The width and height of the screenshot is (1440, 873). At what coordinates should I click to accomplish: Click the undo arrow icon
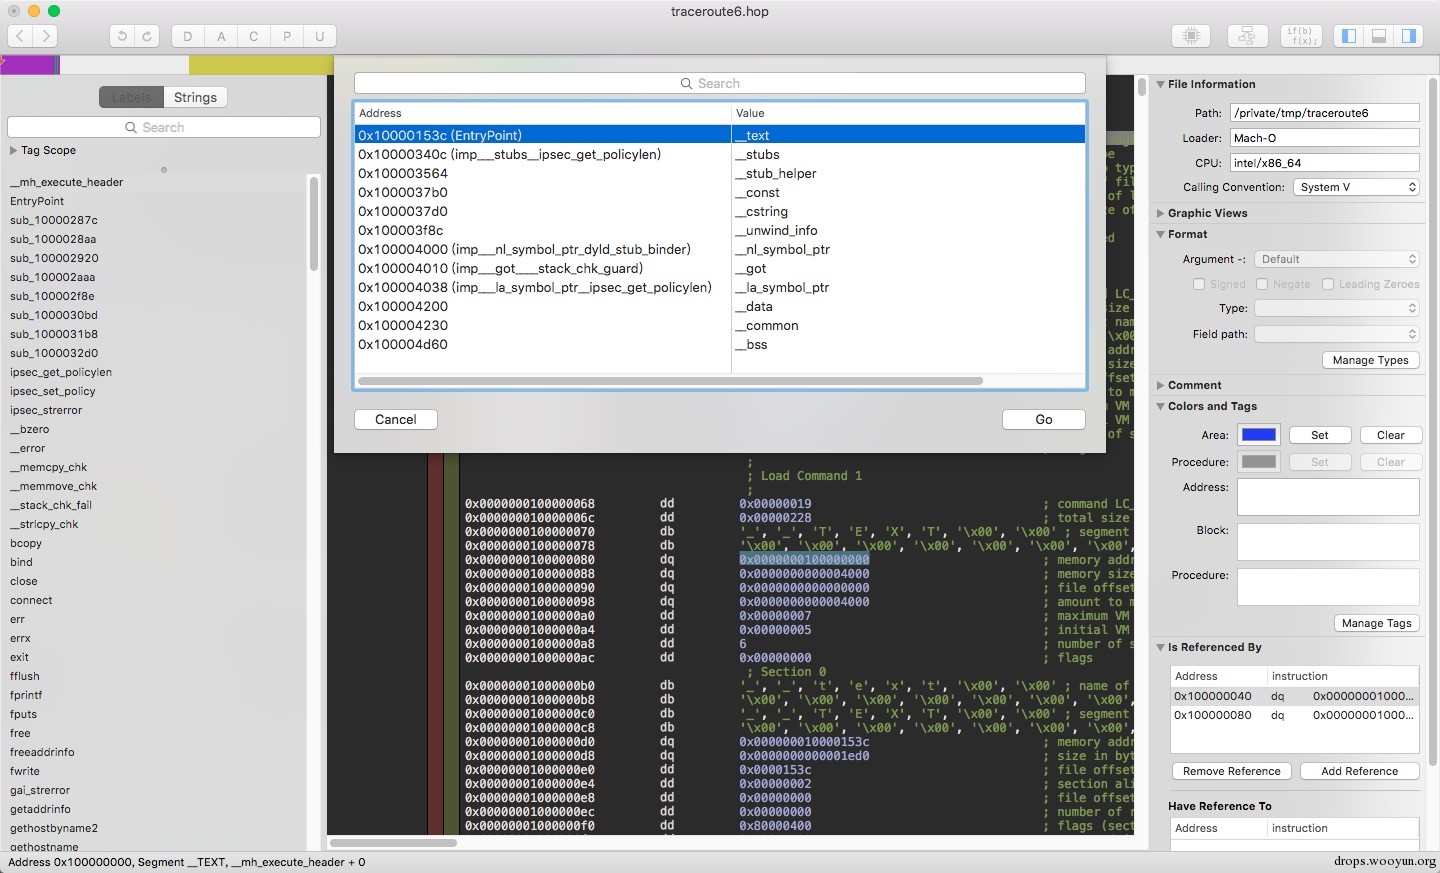coord(122,36)
